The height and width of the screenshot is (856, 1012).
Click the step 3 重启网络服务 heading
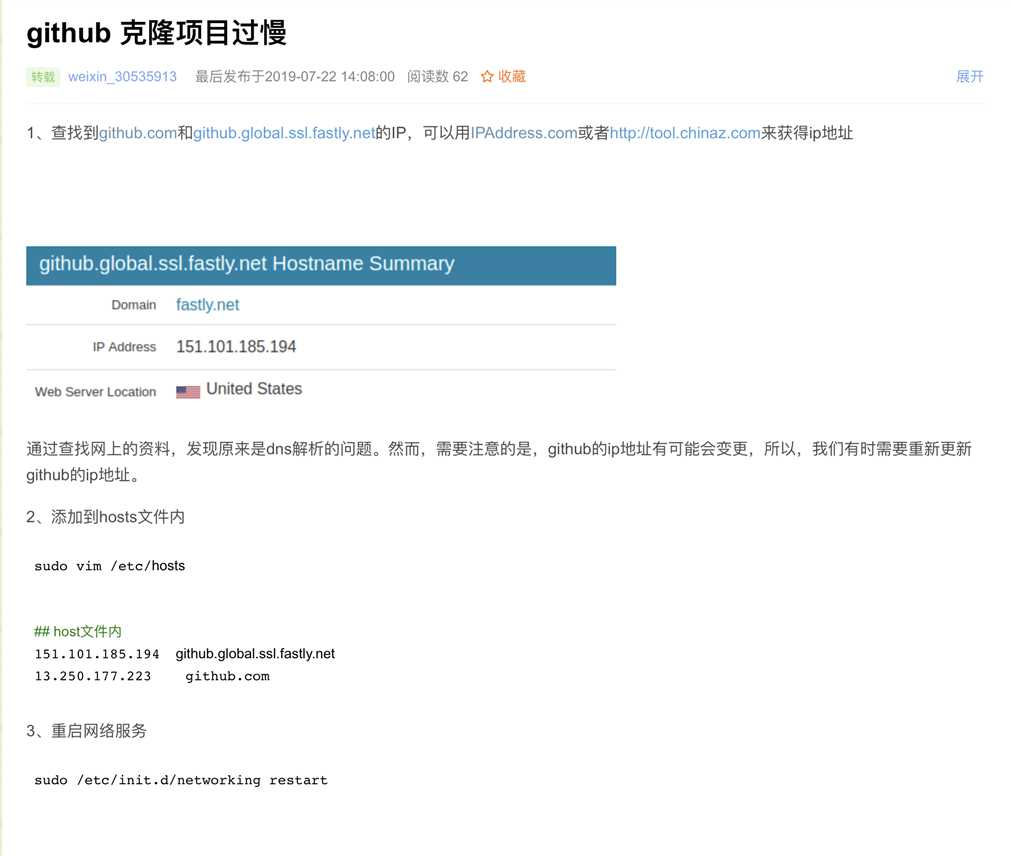pos(86,731)
